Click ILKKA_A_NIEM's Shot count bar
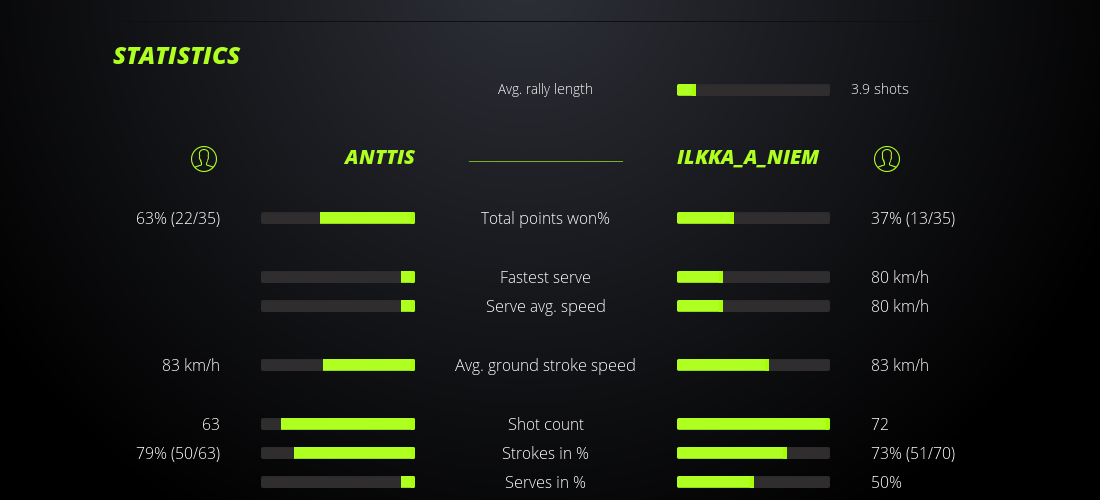The width and height of the screenshot is (1100, 500). pyautogui.click(x=753, y=424)
